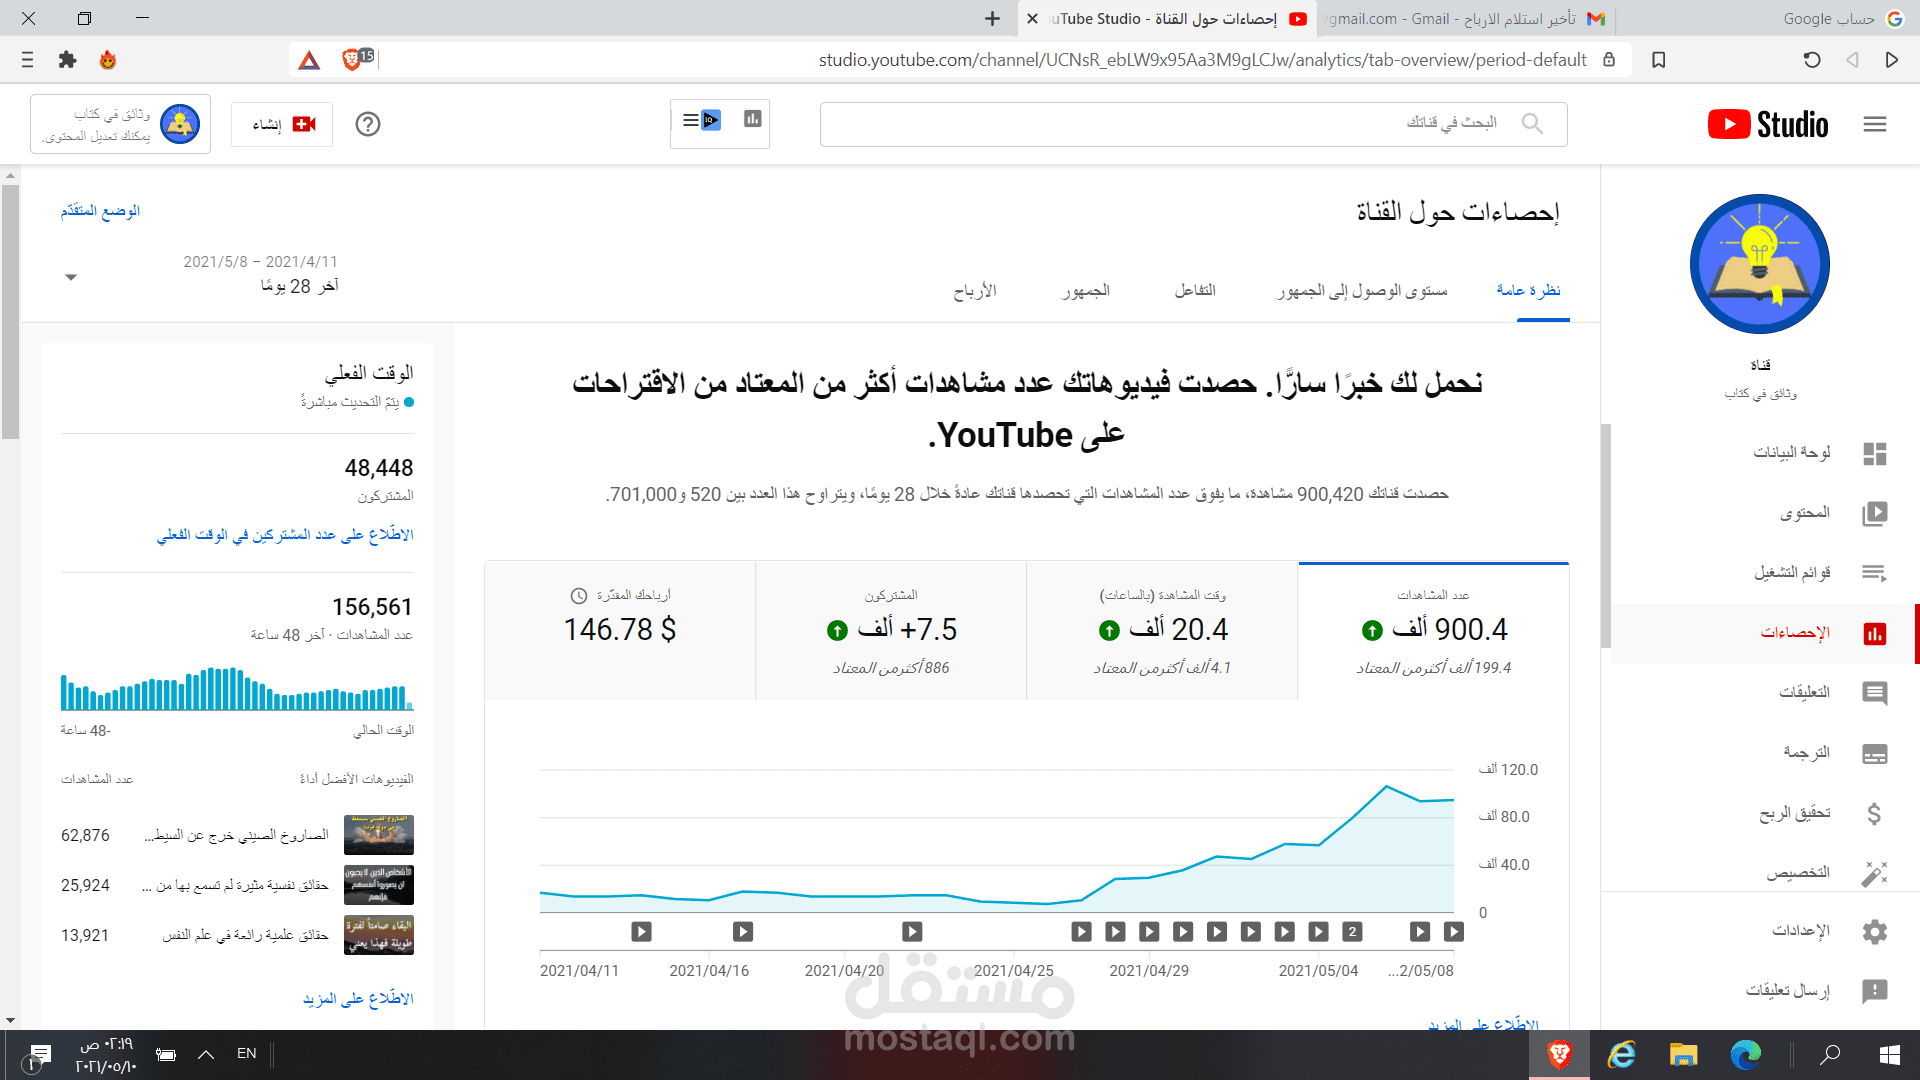Select the Estimated revenue (أرباحك المقدّرة) card

click(620, 631)
